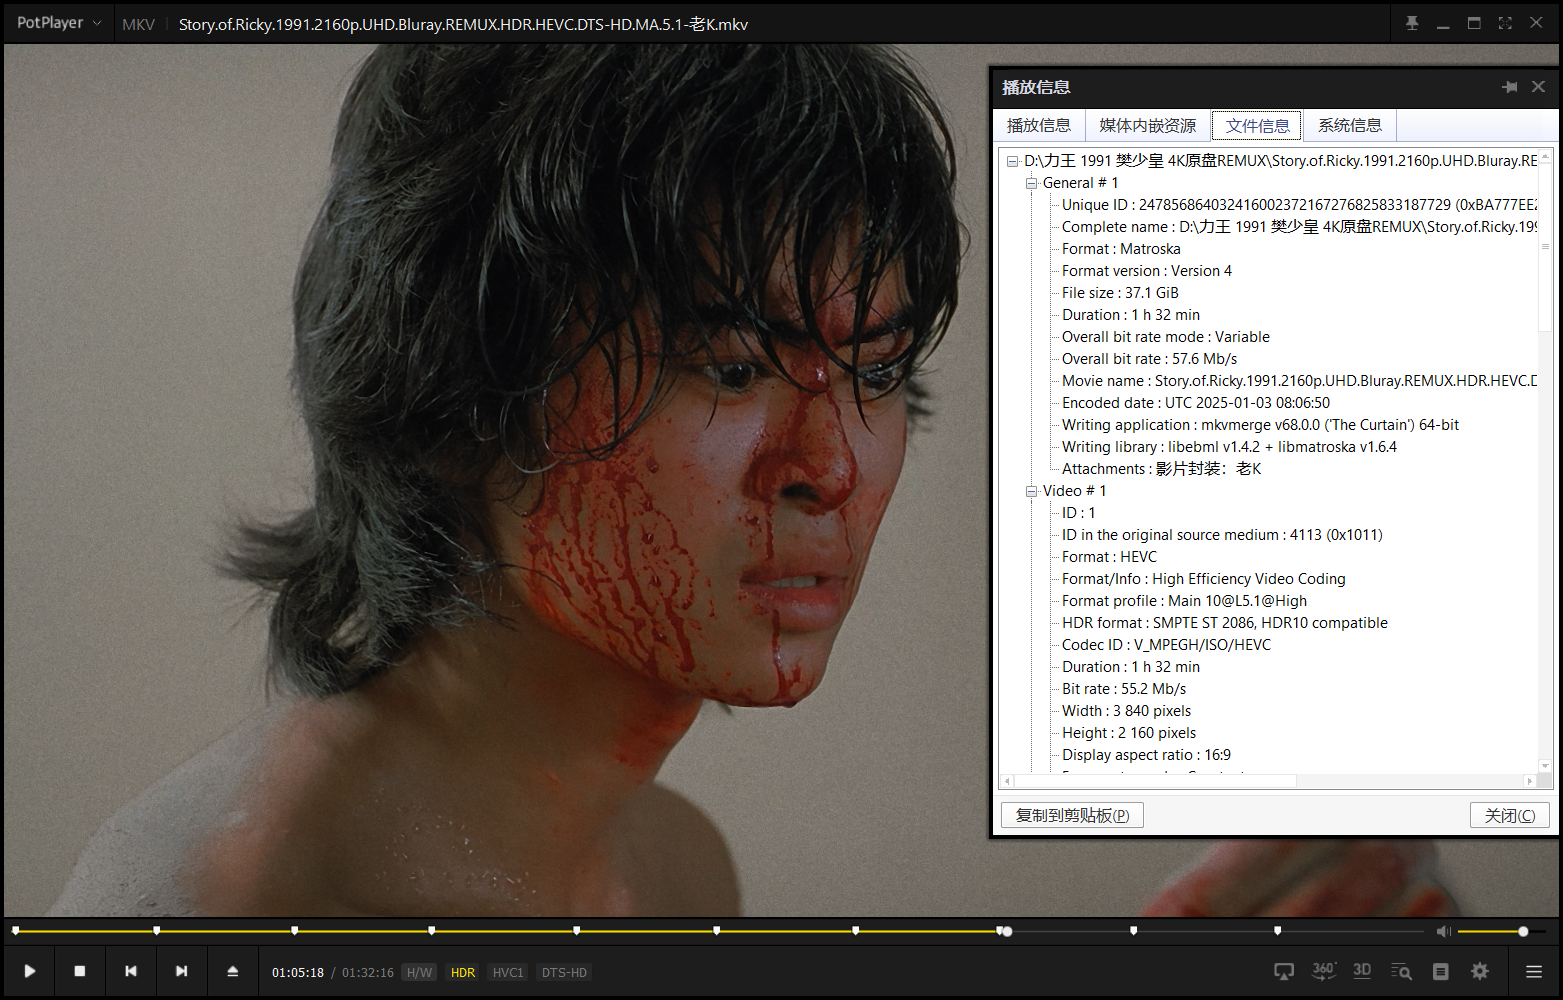Open the settings gear icon
The image size is (1563, 1000).
click(1480, 971)
